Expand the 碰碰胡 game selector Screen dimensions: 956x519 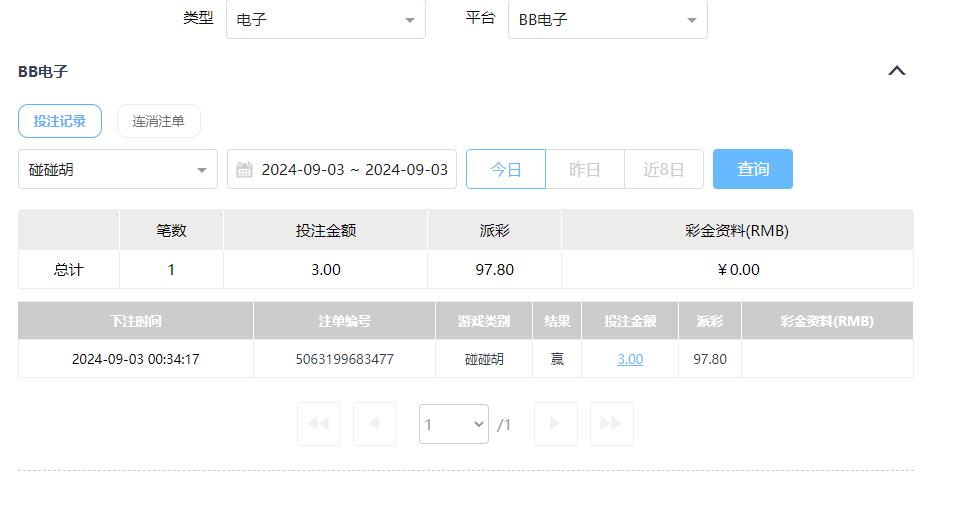coord(118,170)
